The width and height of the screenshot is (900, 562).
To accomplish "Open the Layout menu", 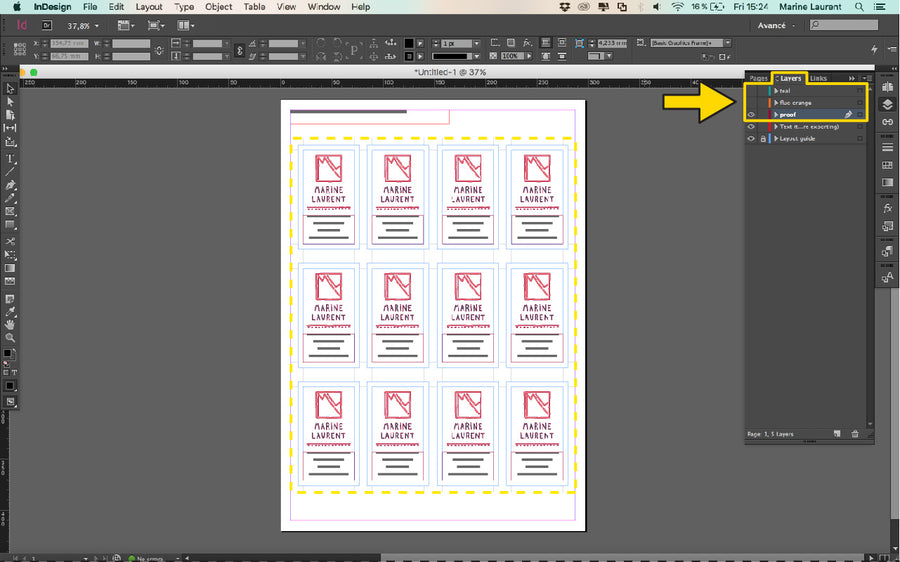I will 149,7.
